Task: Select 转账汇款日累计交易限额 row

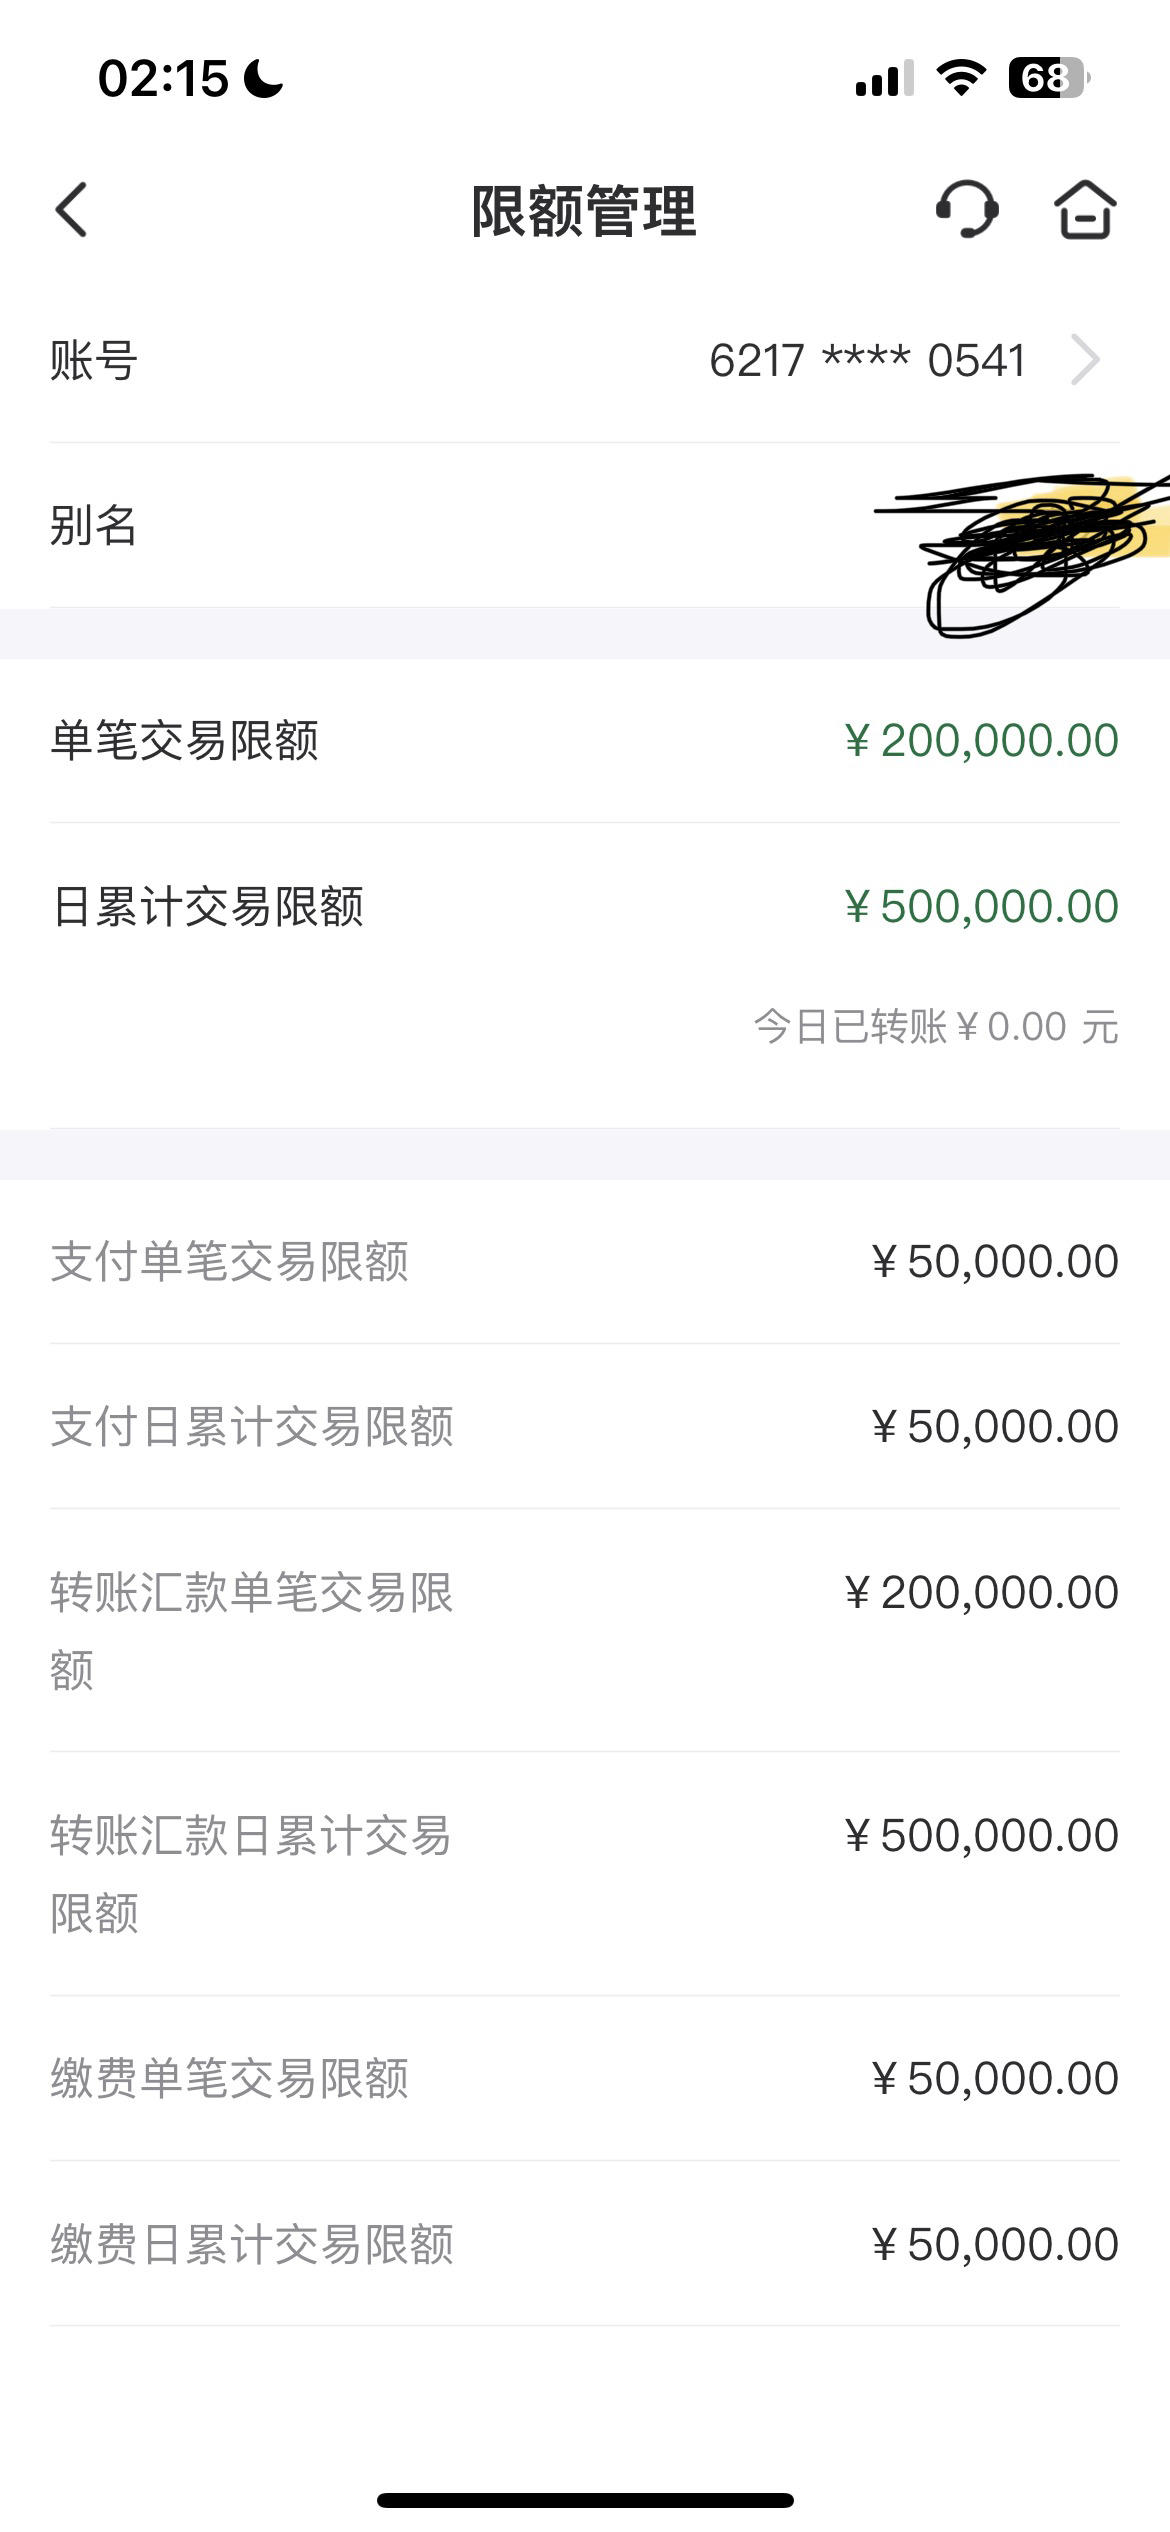Action: pos(585,1873)
